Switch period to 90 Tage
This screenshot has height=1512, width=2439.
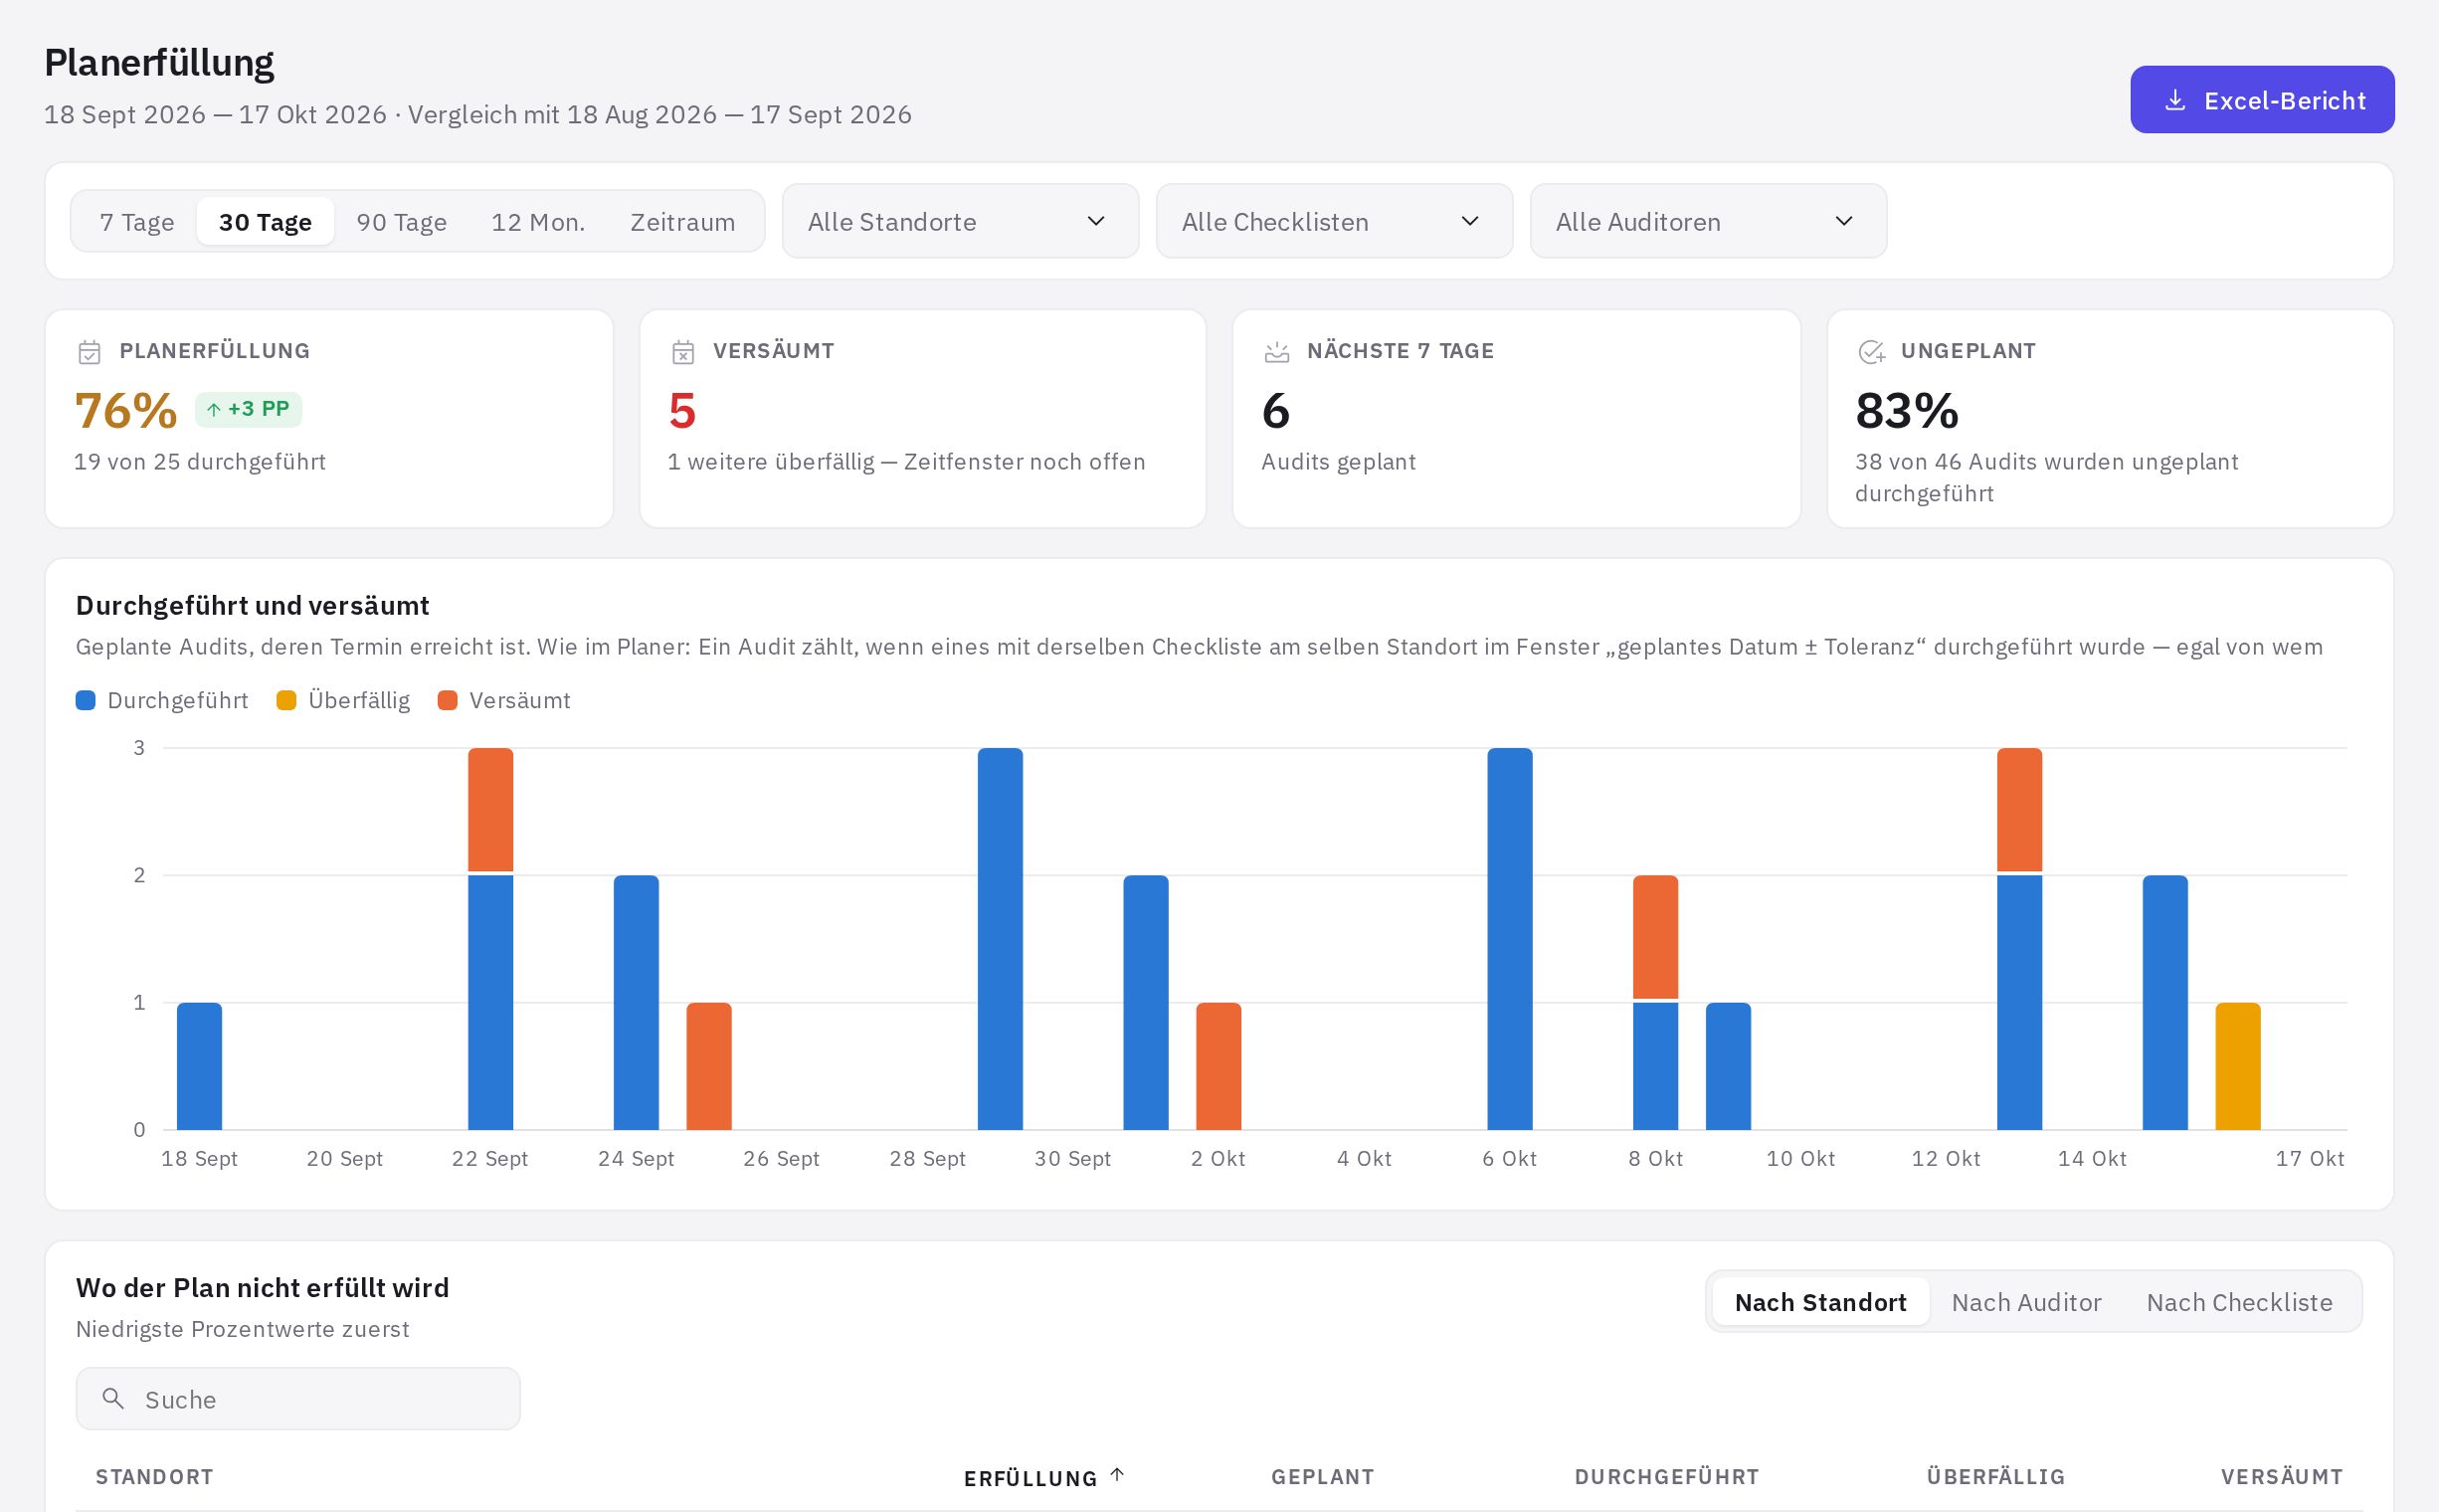coord(401,222)
